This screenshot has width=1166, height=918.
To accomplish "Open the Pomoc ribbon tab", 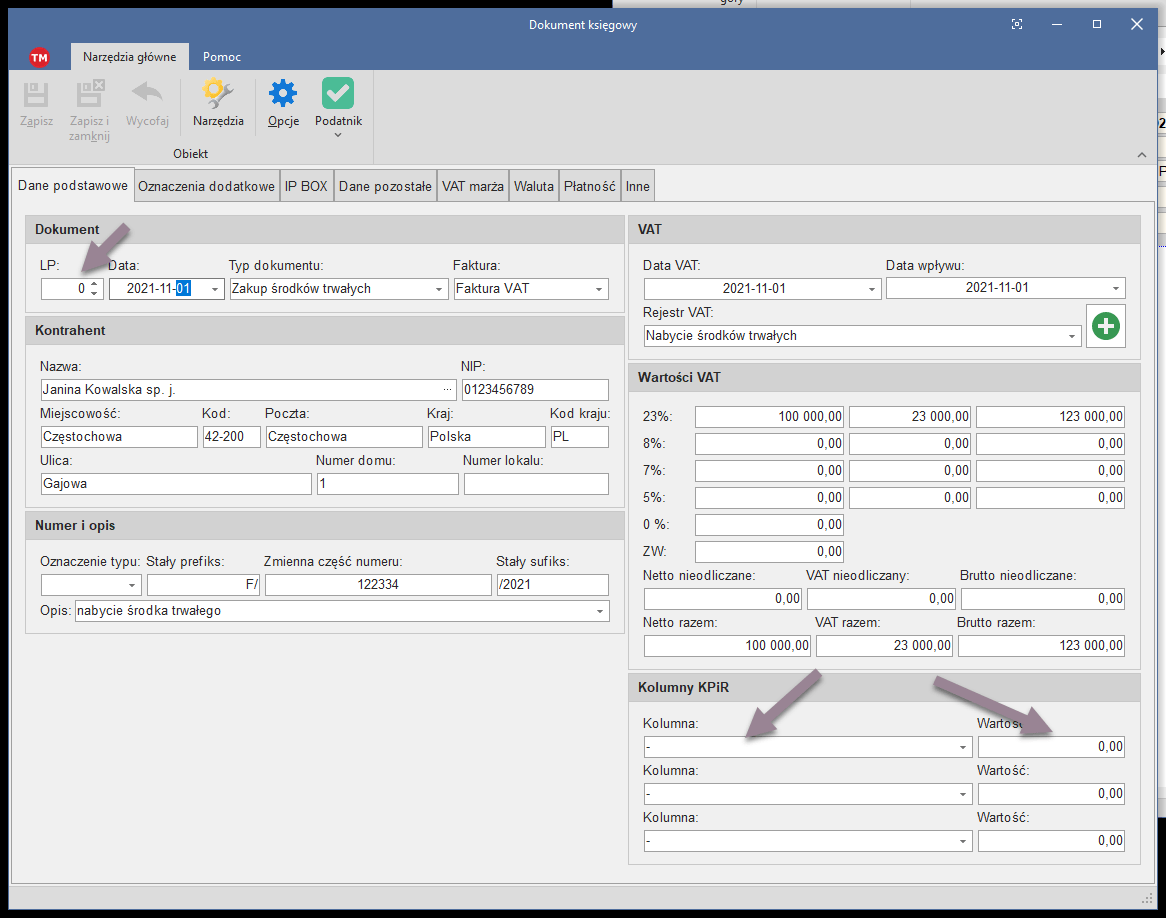I will click(222, 57).
